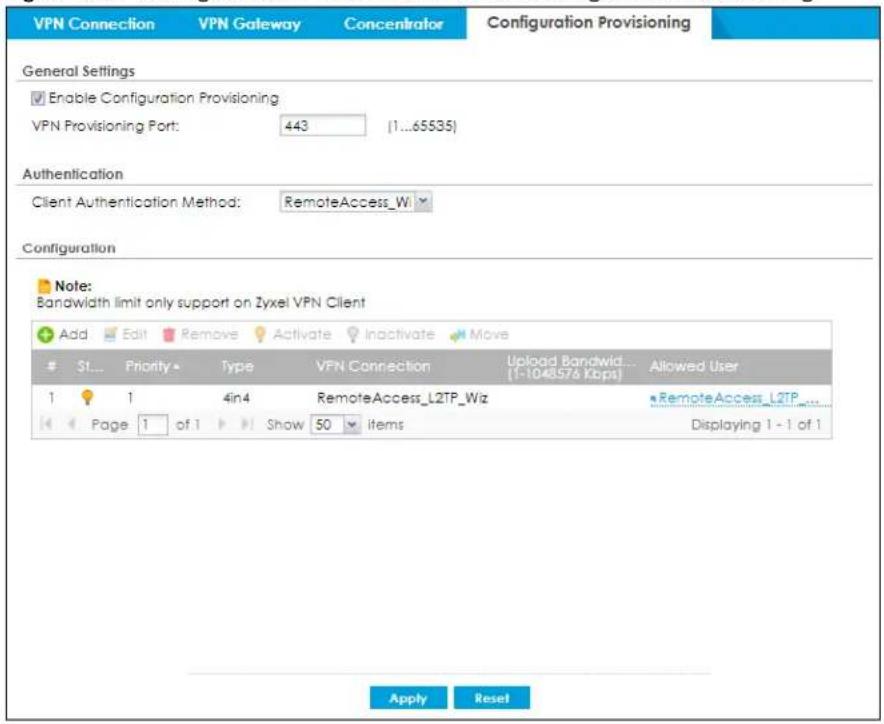The image size is (884, 724).
Task: Switch to Concentrator tab
Action: [x=394, y=24]
